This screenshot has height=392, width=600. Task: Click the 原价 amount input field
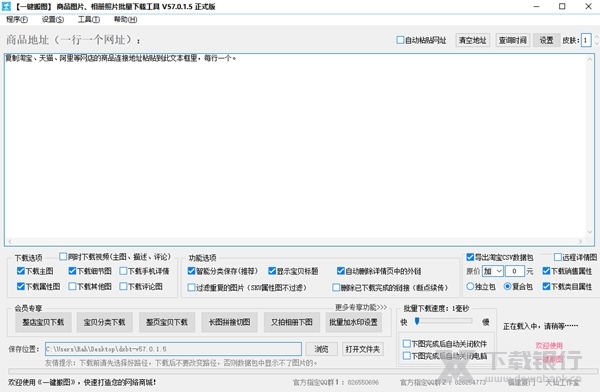tap(515, 271)
